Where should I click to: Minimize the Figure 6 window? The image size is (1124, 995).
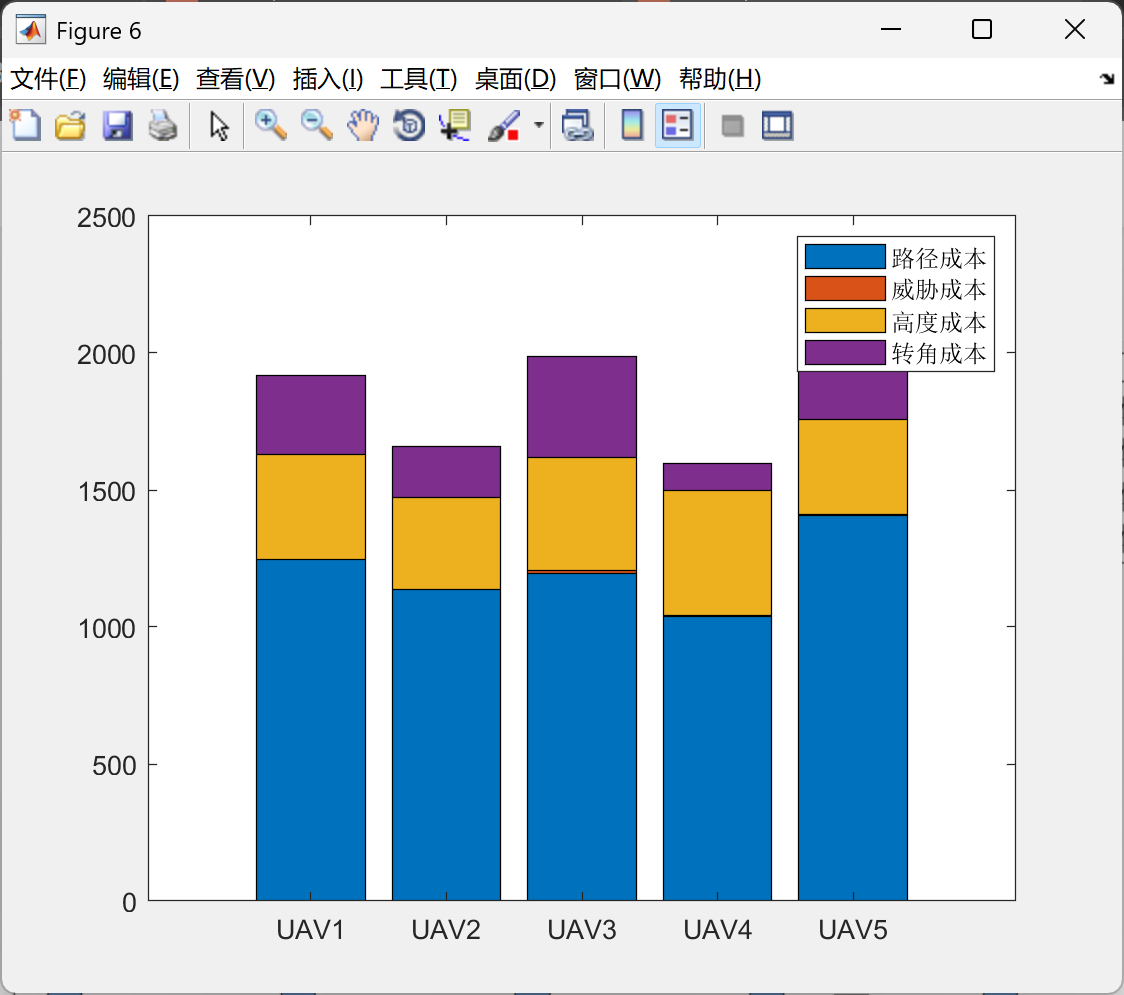click(890, 29)
